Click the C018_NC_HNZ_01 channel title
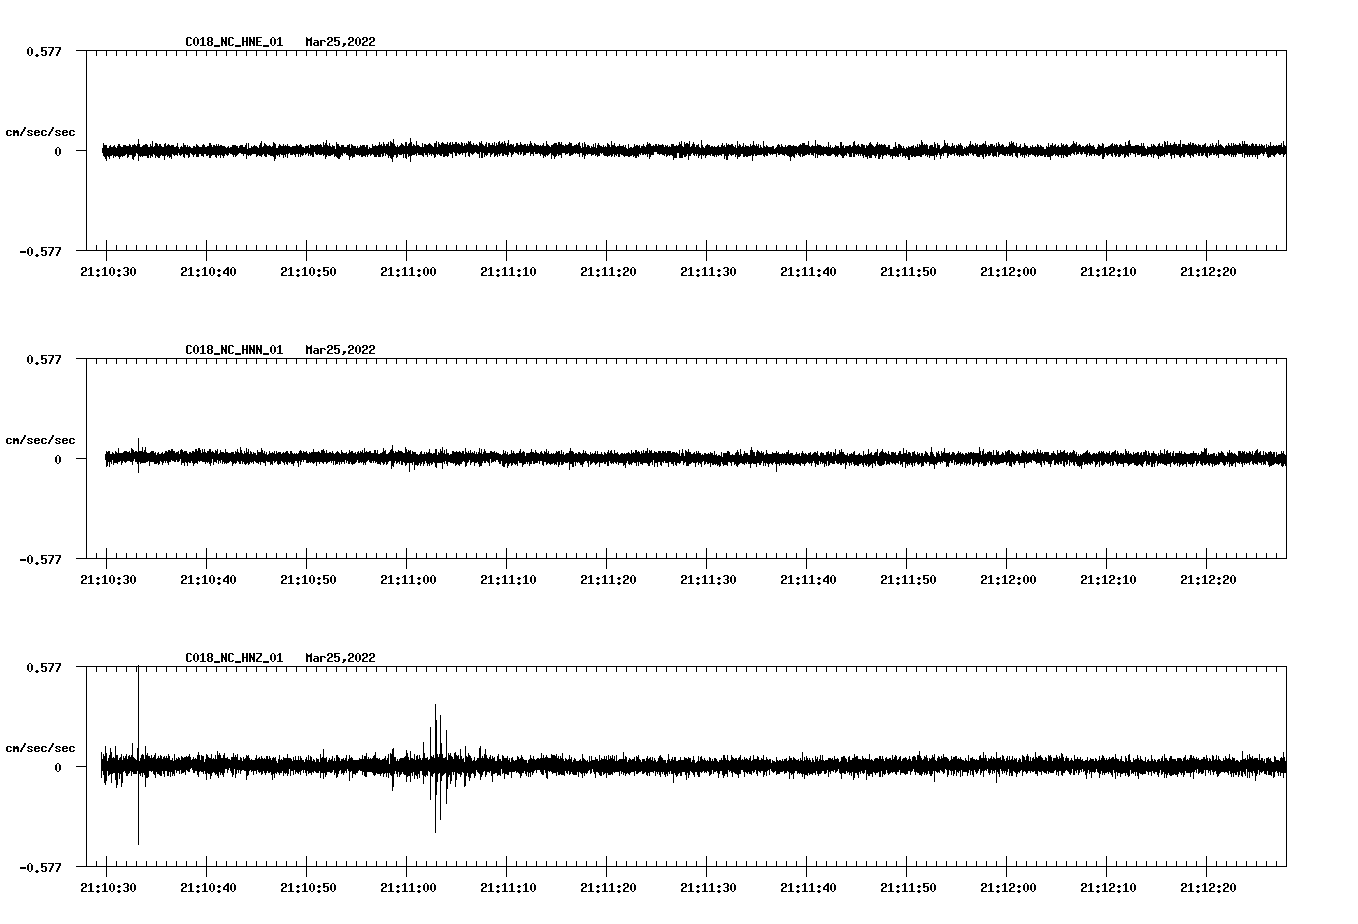1358x924 pixels. click(x=234, y=658)
